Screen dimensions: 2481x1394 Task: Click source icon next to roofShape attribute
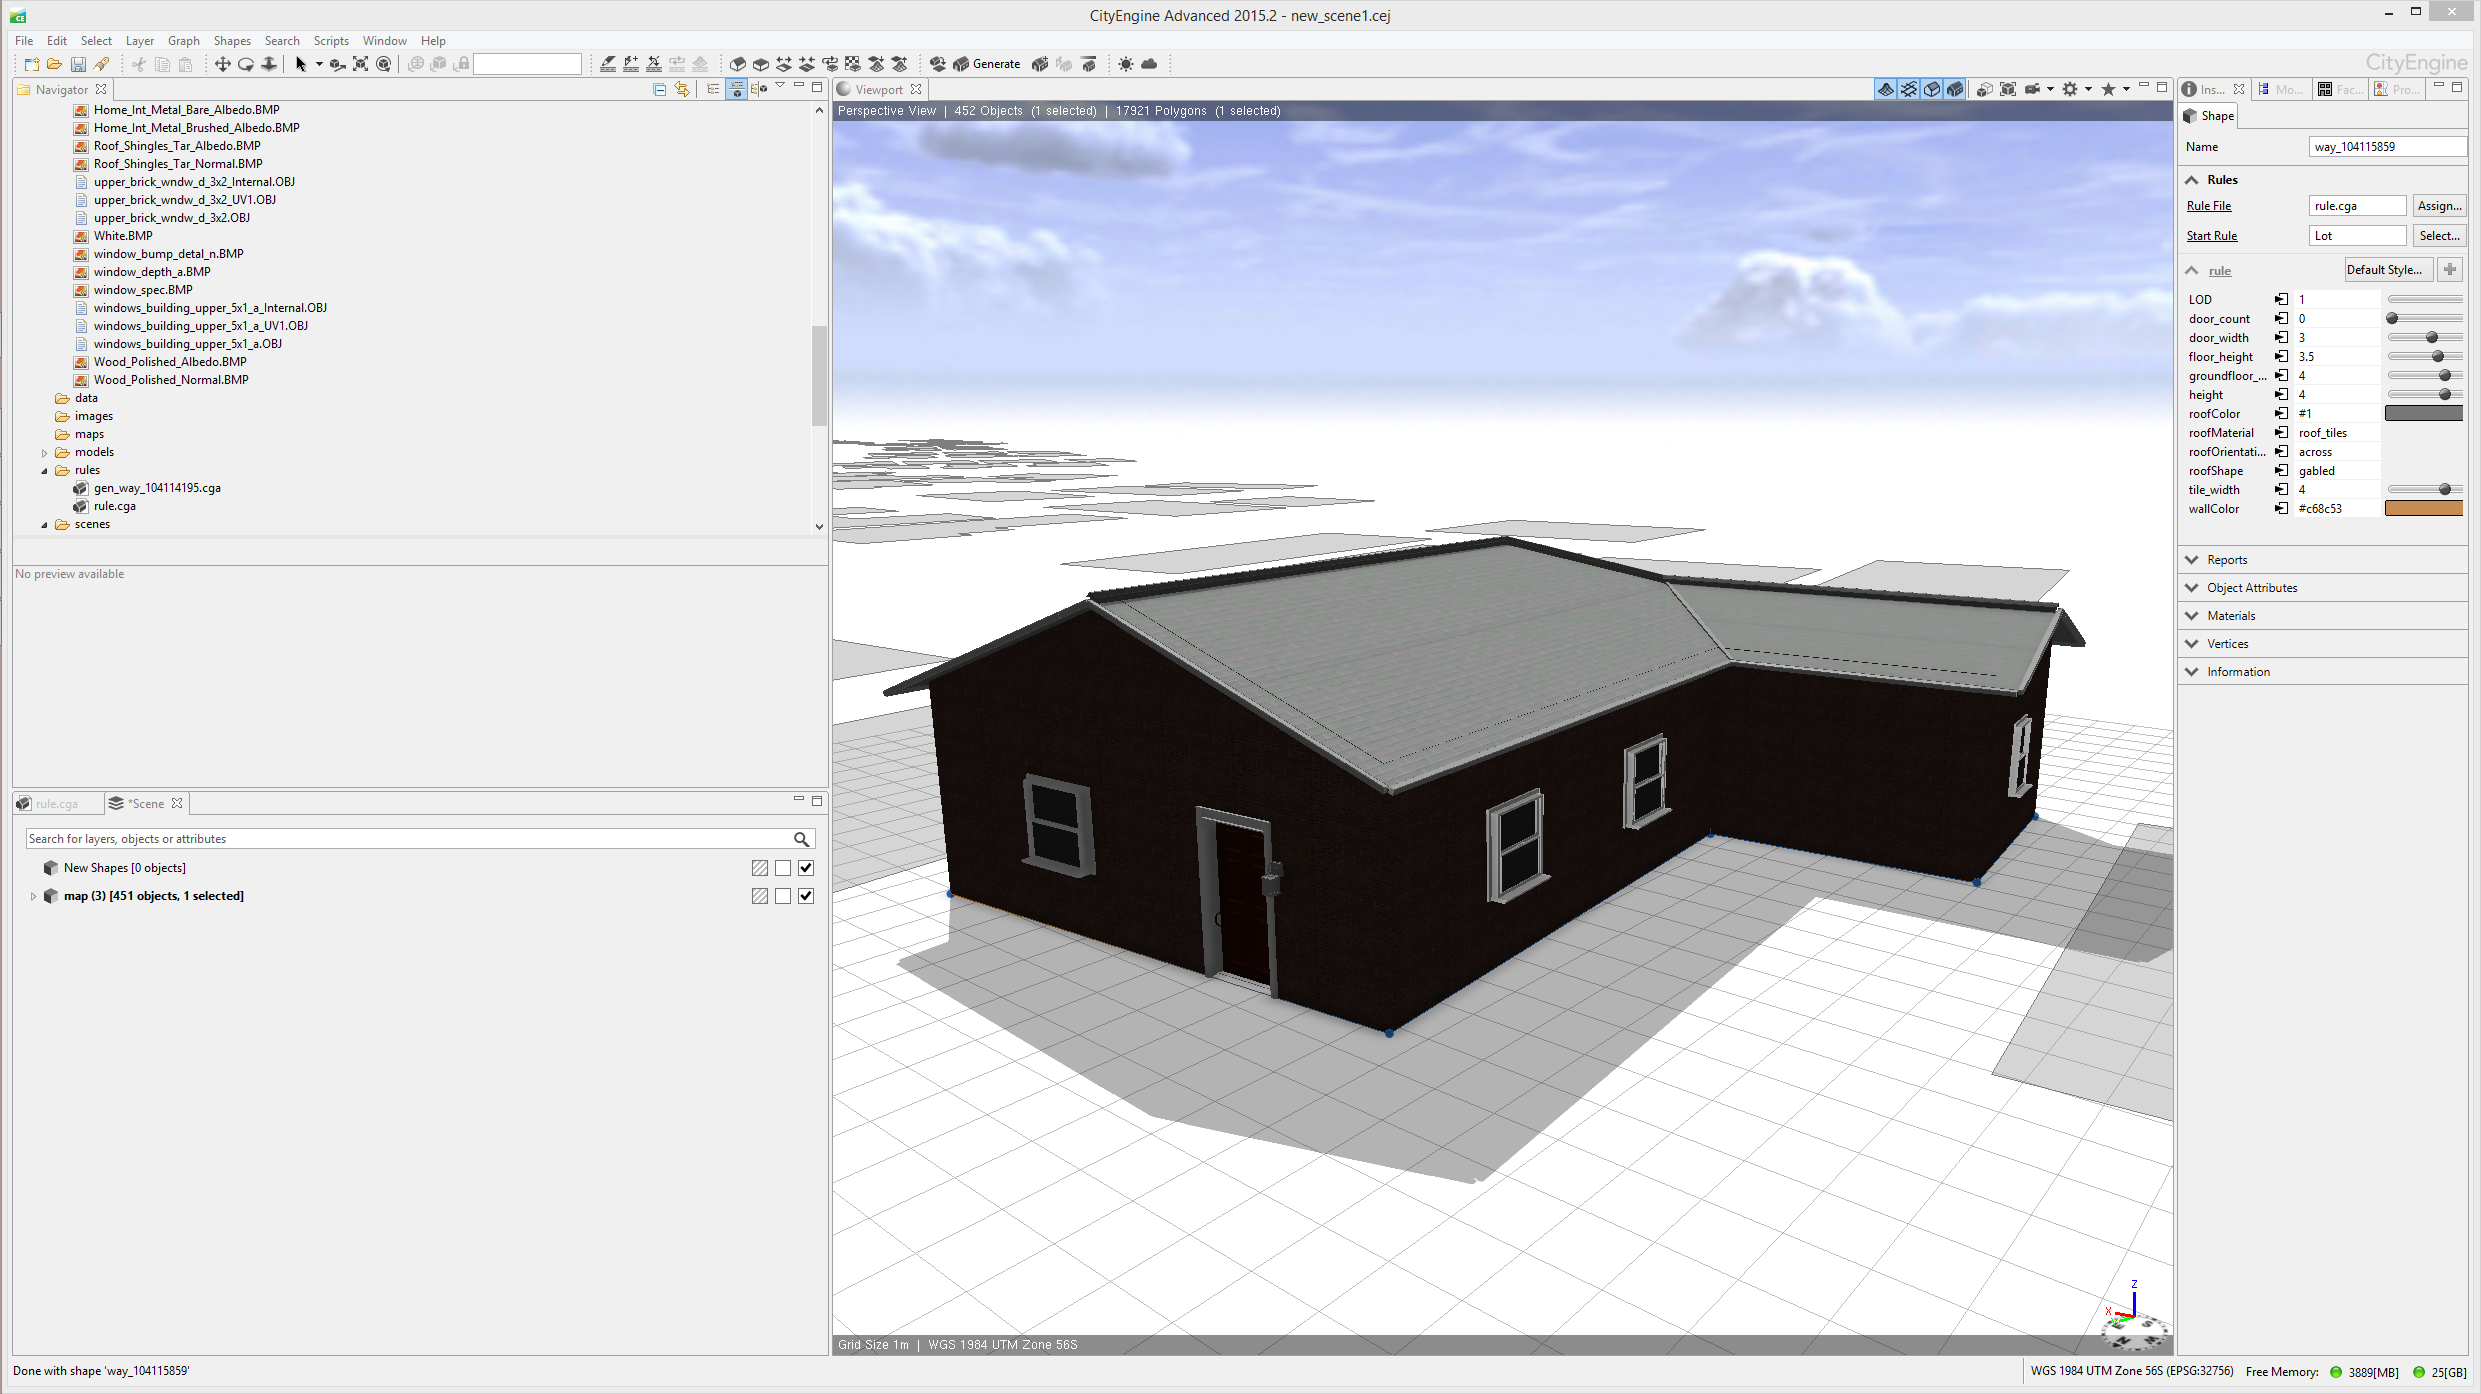coord(2281,471)
